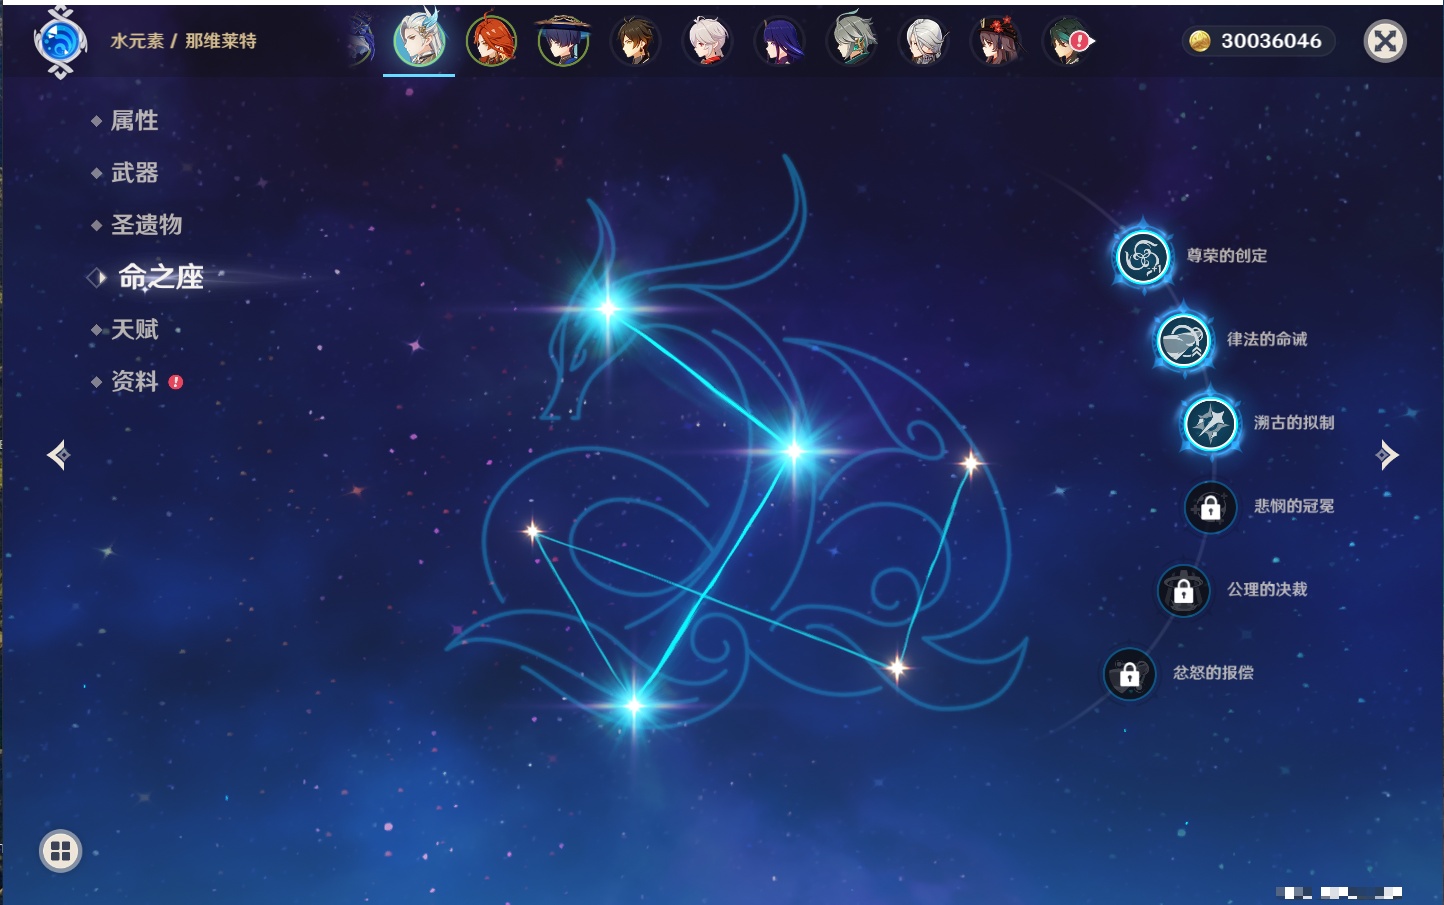Click the bright central star of constellation
The width and height of the screenshot is (1444, 905).
(x=794, y=451)
